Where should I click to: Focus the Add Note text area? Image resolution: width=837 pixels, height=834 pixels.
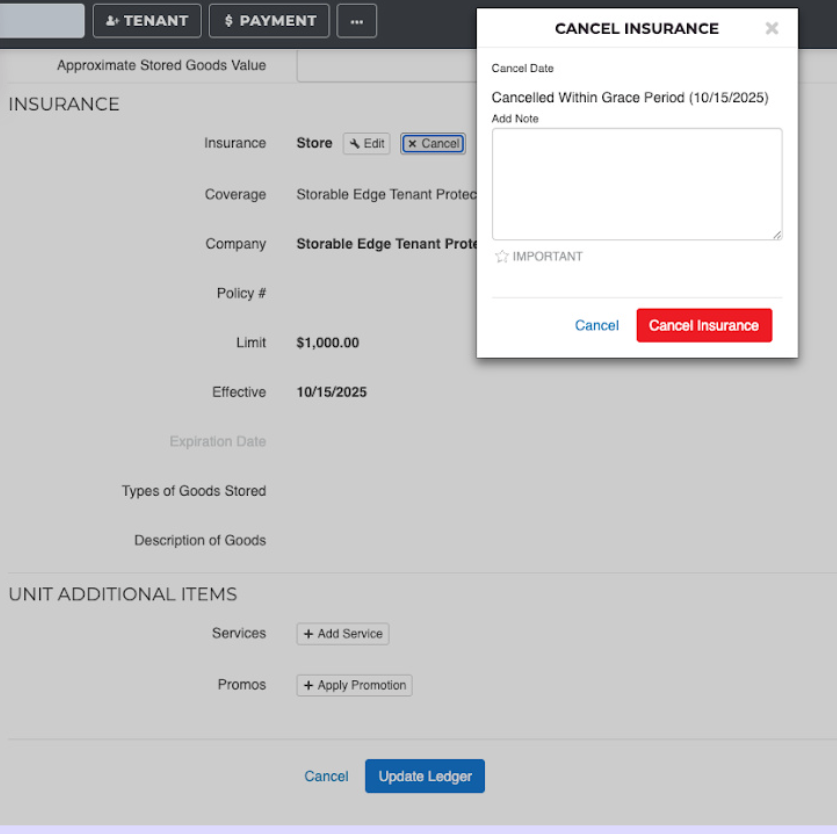click(636, 184)
